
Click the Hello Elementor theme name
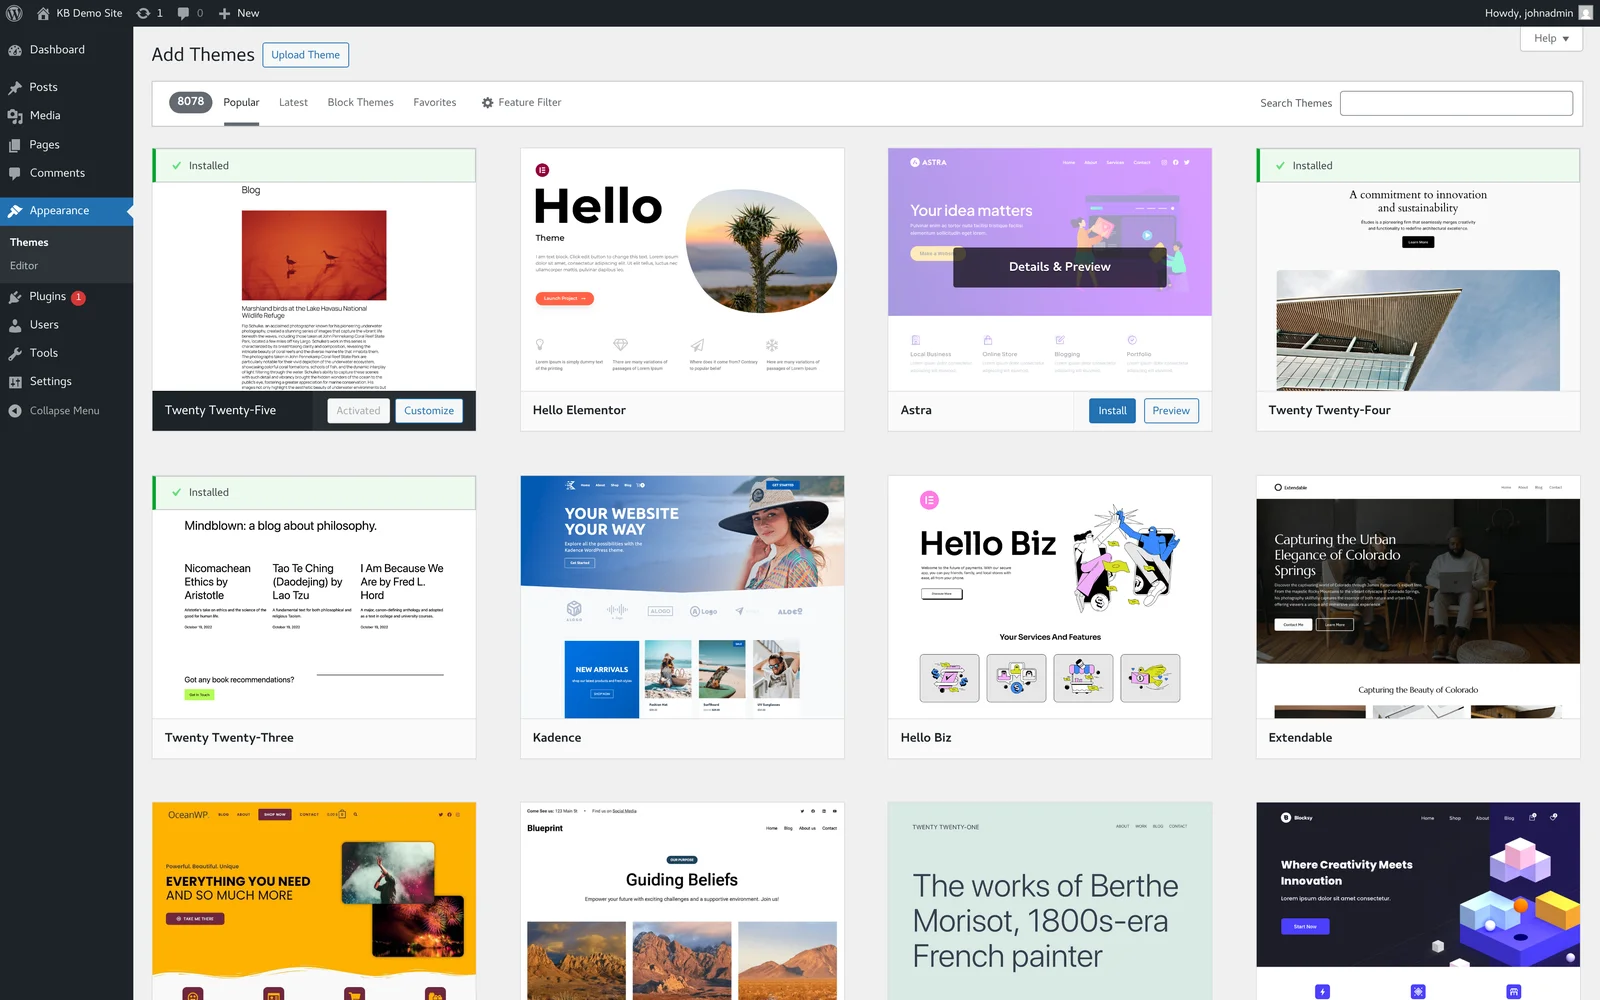pos(579,411)
